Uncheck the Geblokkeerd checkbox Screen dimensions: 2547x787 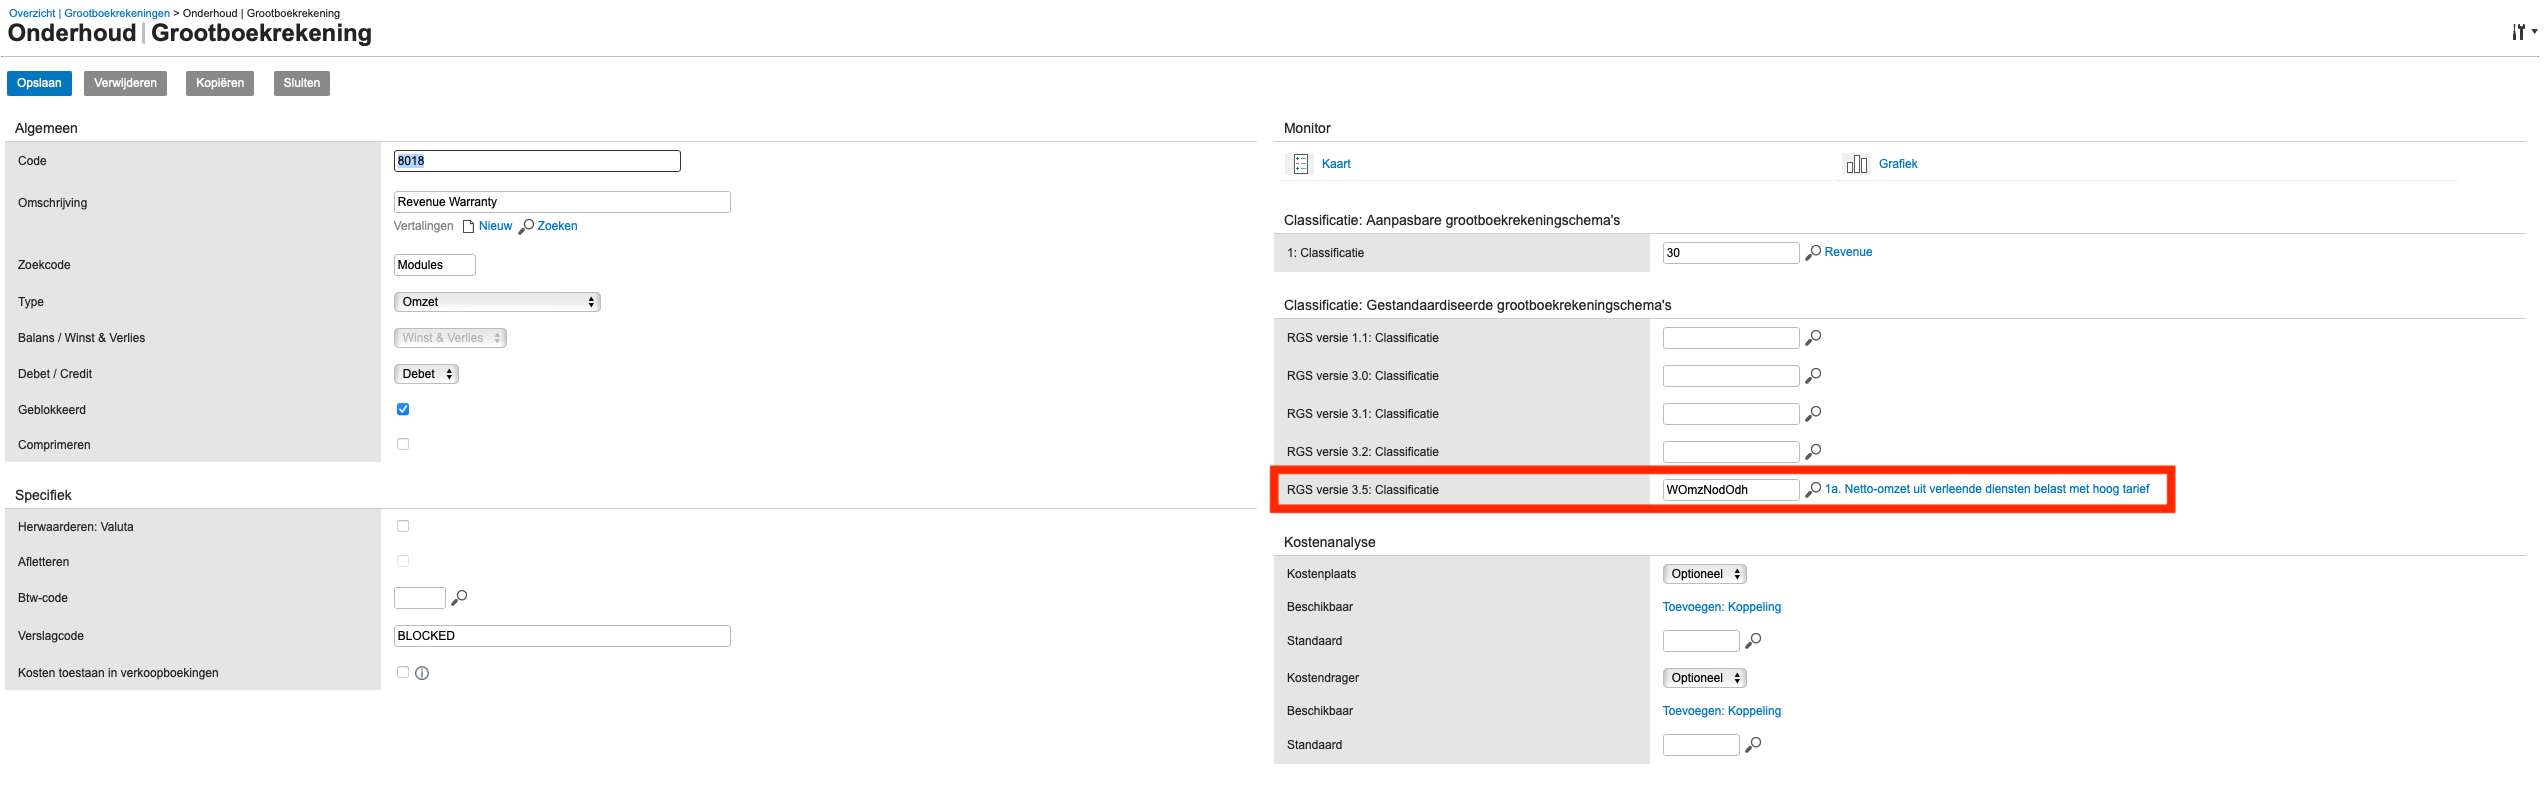(x=403, y=409)
